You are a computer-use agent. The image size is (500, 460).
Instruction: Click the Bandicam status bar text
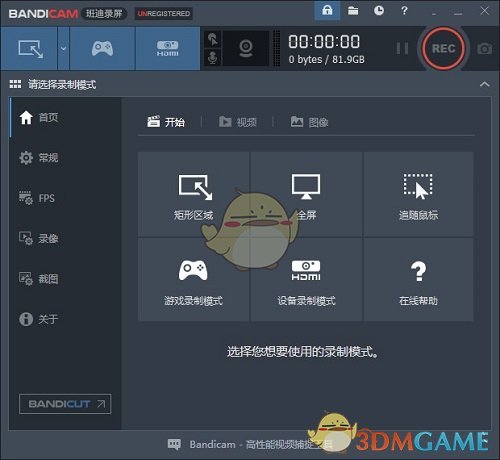[261, 444]
